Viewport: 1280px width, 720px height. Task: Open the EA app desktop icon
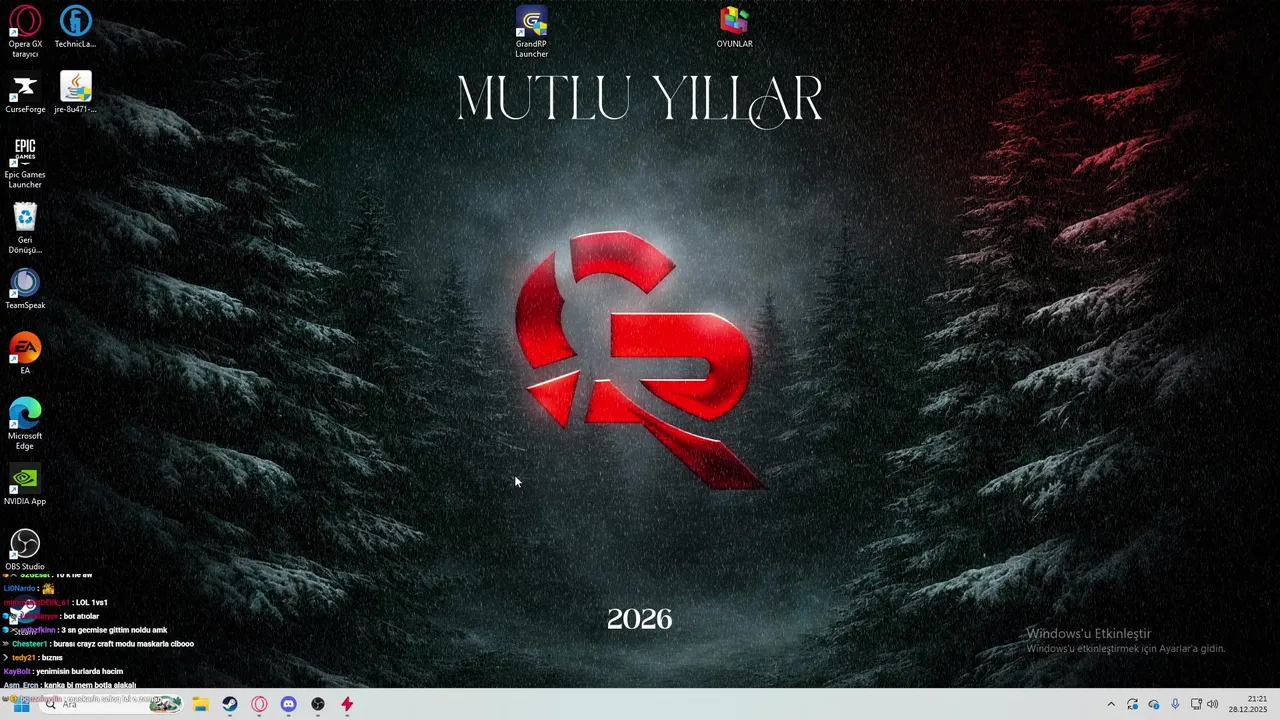(25, 354)
